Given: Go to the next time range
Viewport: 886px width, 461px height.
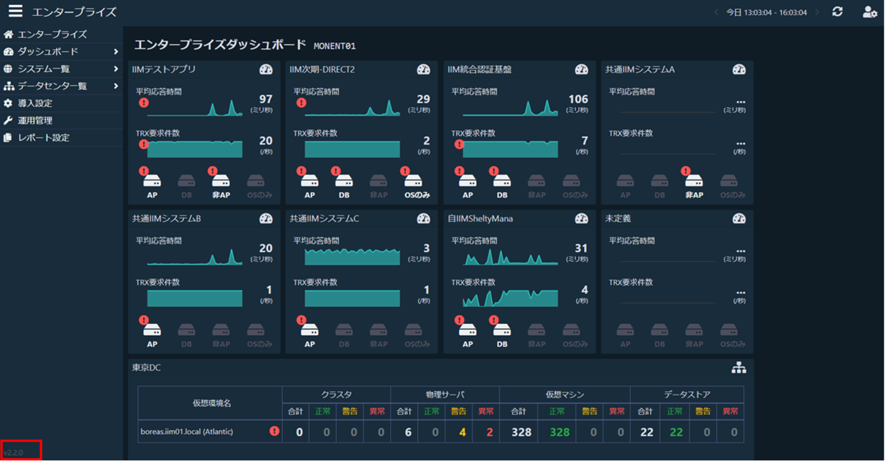Looking at the screenshot, I should pos(816,12).
